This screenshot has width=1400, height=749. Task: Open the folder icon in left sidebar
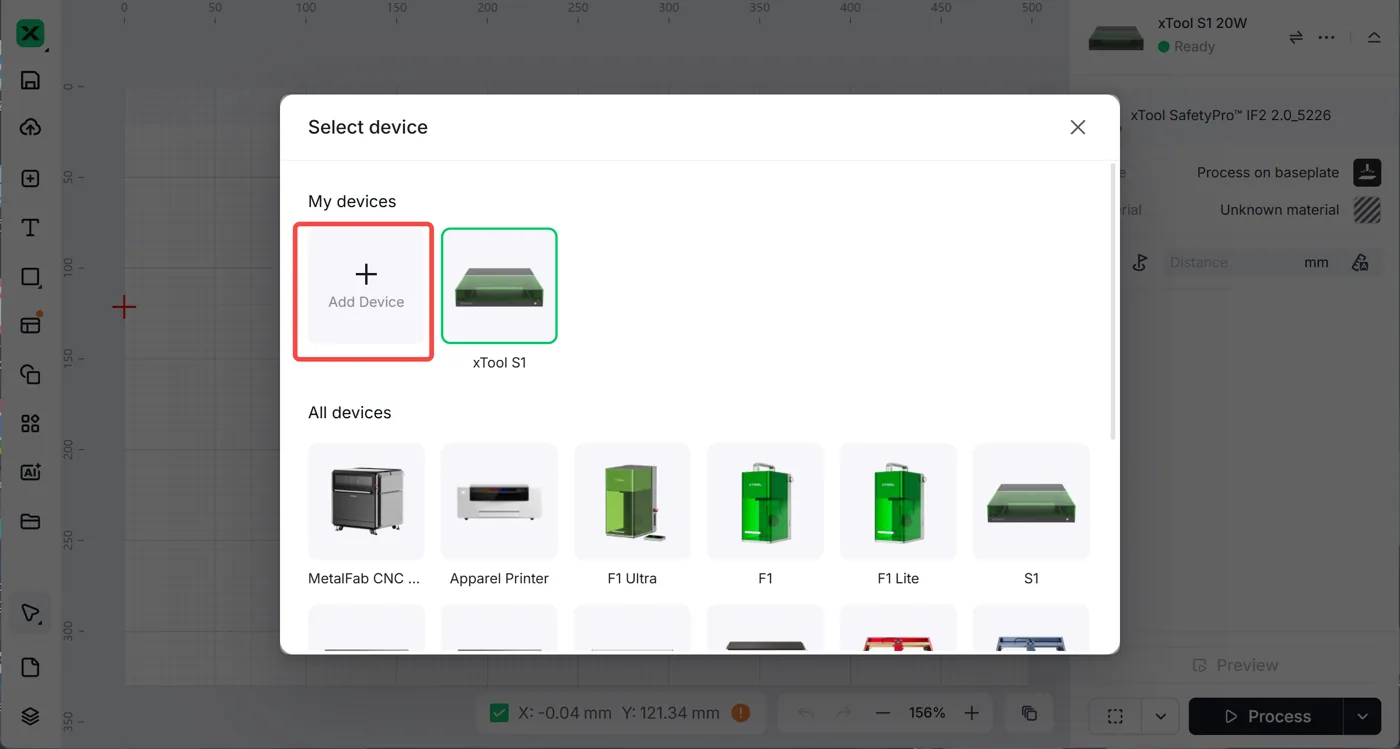[30, 521]
